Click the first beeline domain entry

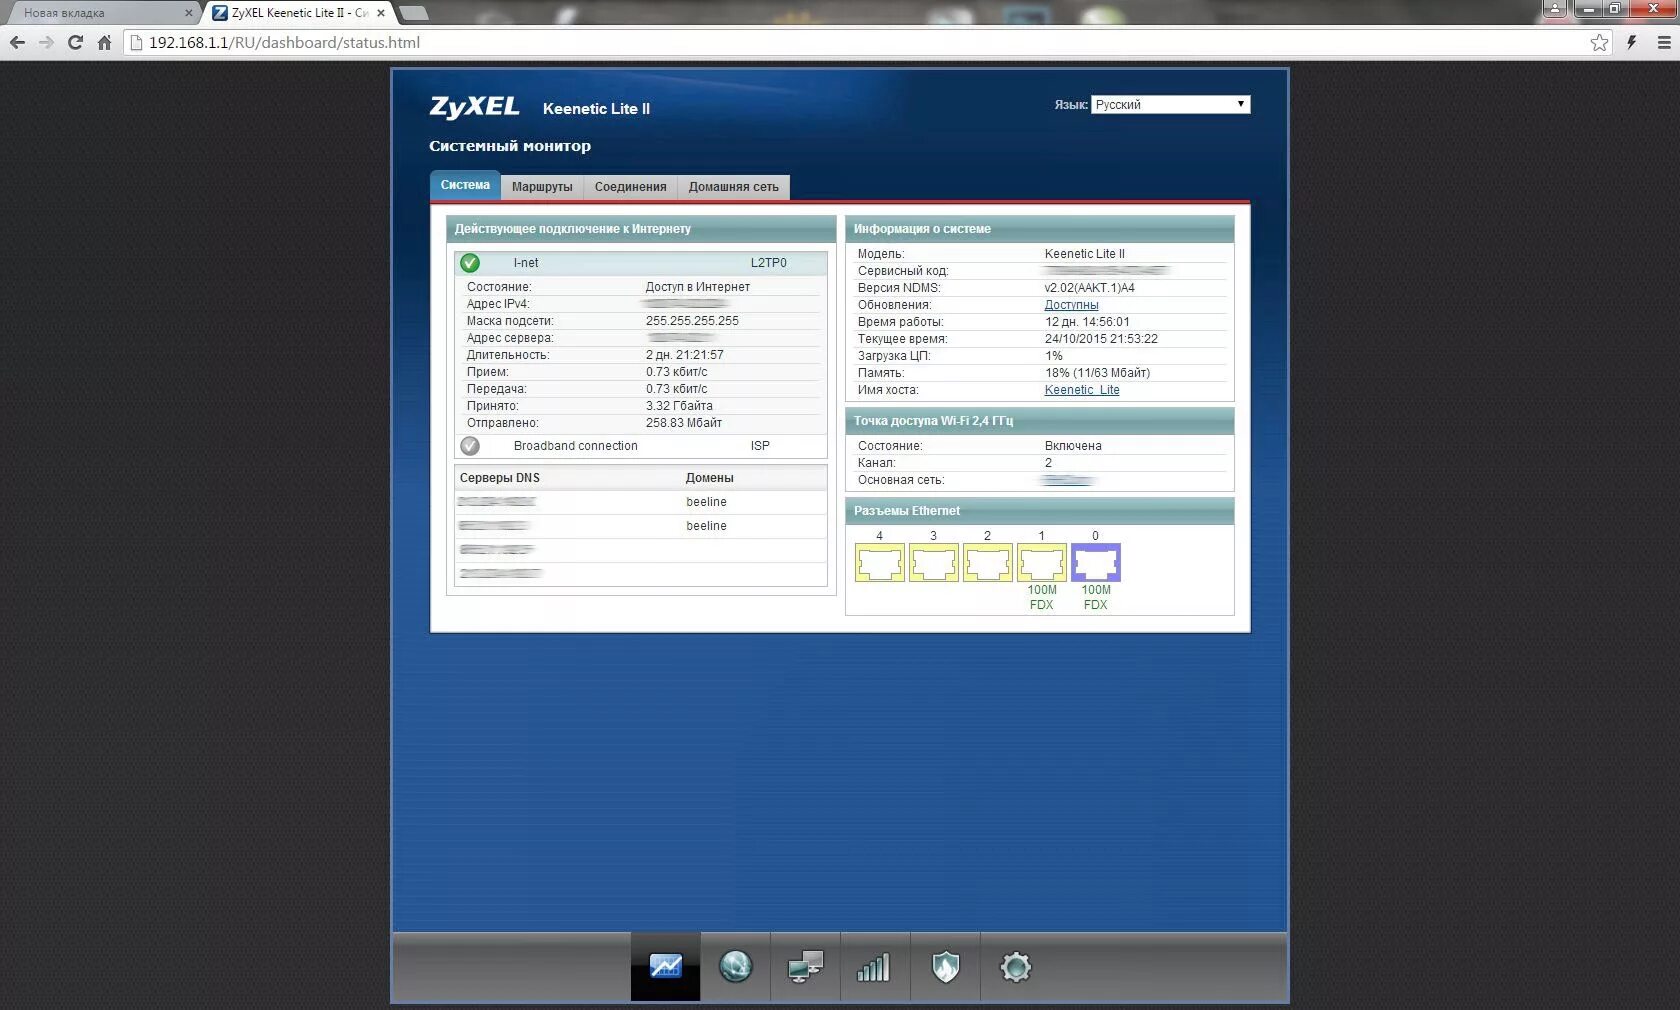[706, 502]
